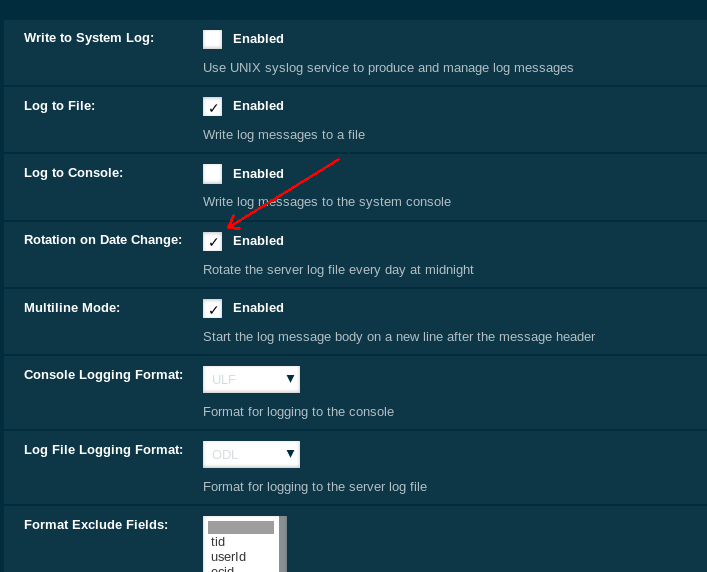The height and width of the screenshot is (572, 707).
Task: Uncheck the Log to File checkbox
Action: (x=212, y=106)
